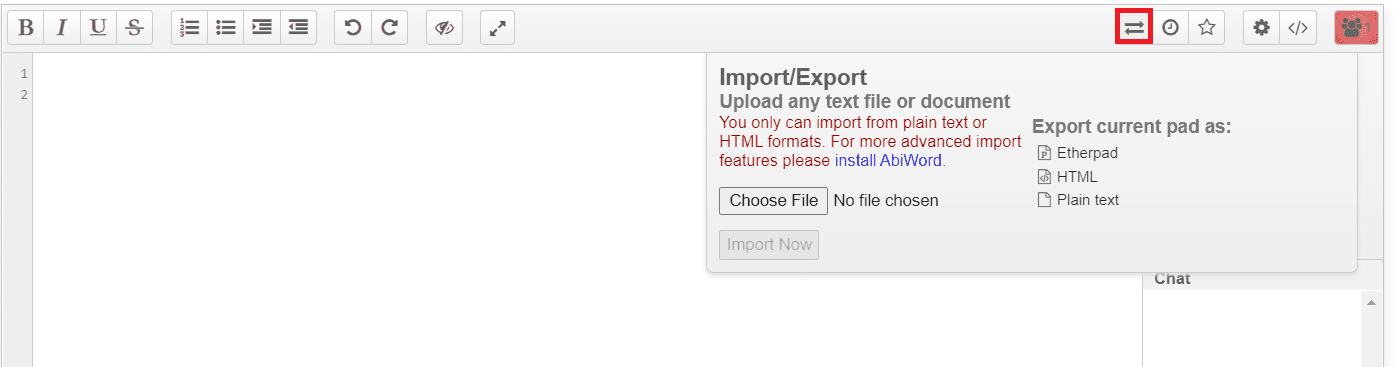Image resolution: width=1398 pixels, height=367 pixels.
Task: Toggle the Import/Export panel button
Action: coord(1134,28)
